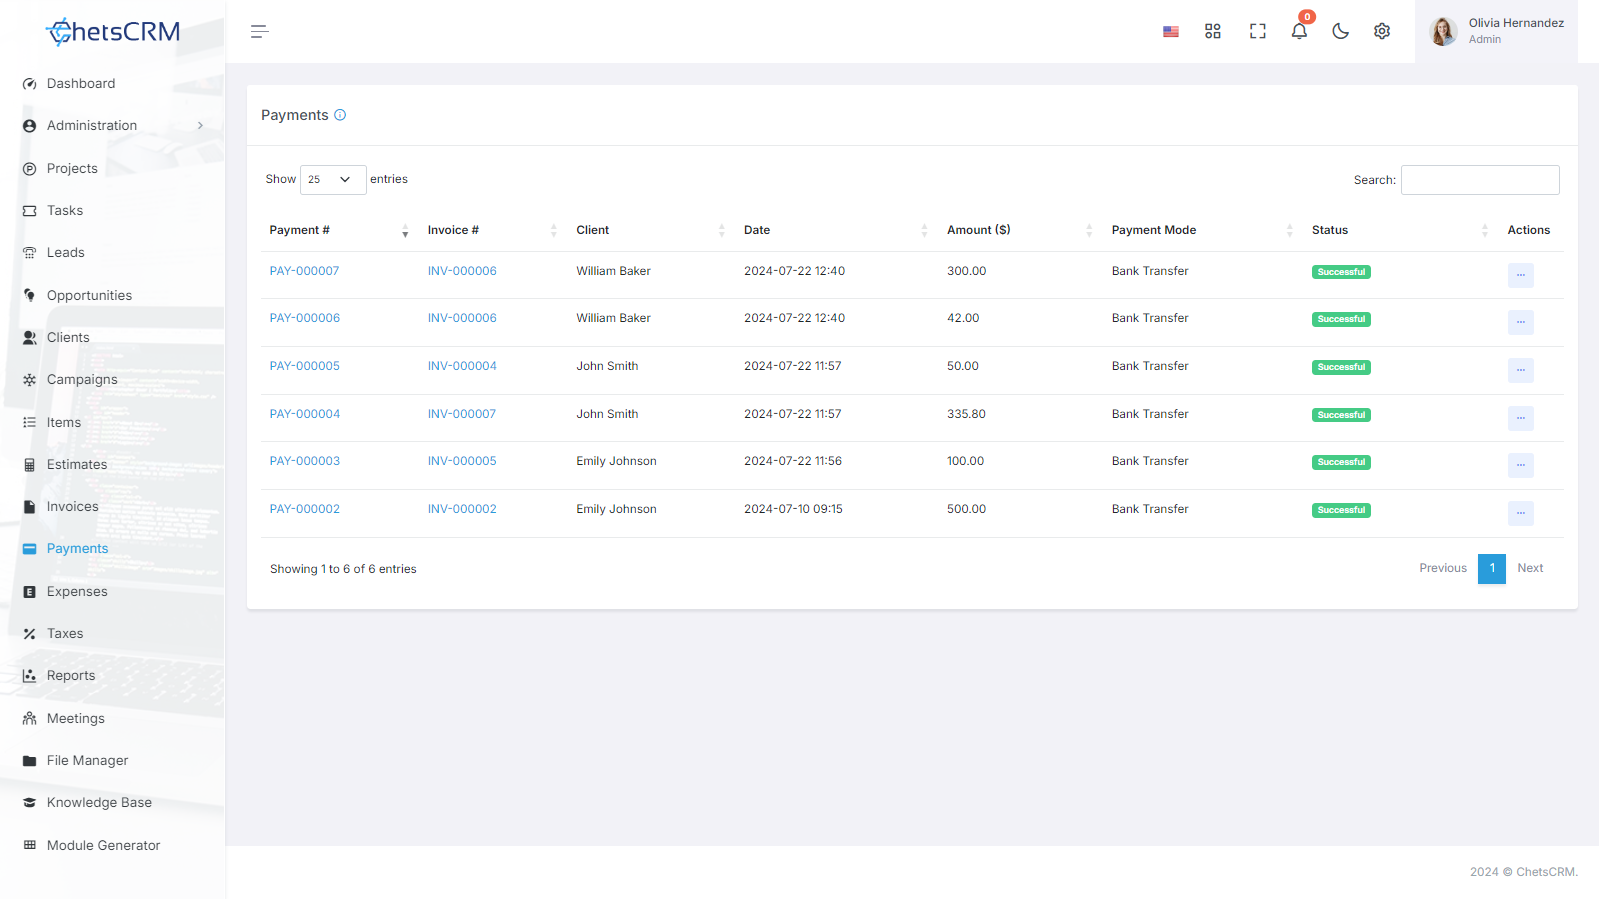Click the Taxes percent icon
Screen dimensions: 1599x899
pos(29,634)
